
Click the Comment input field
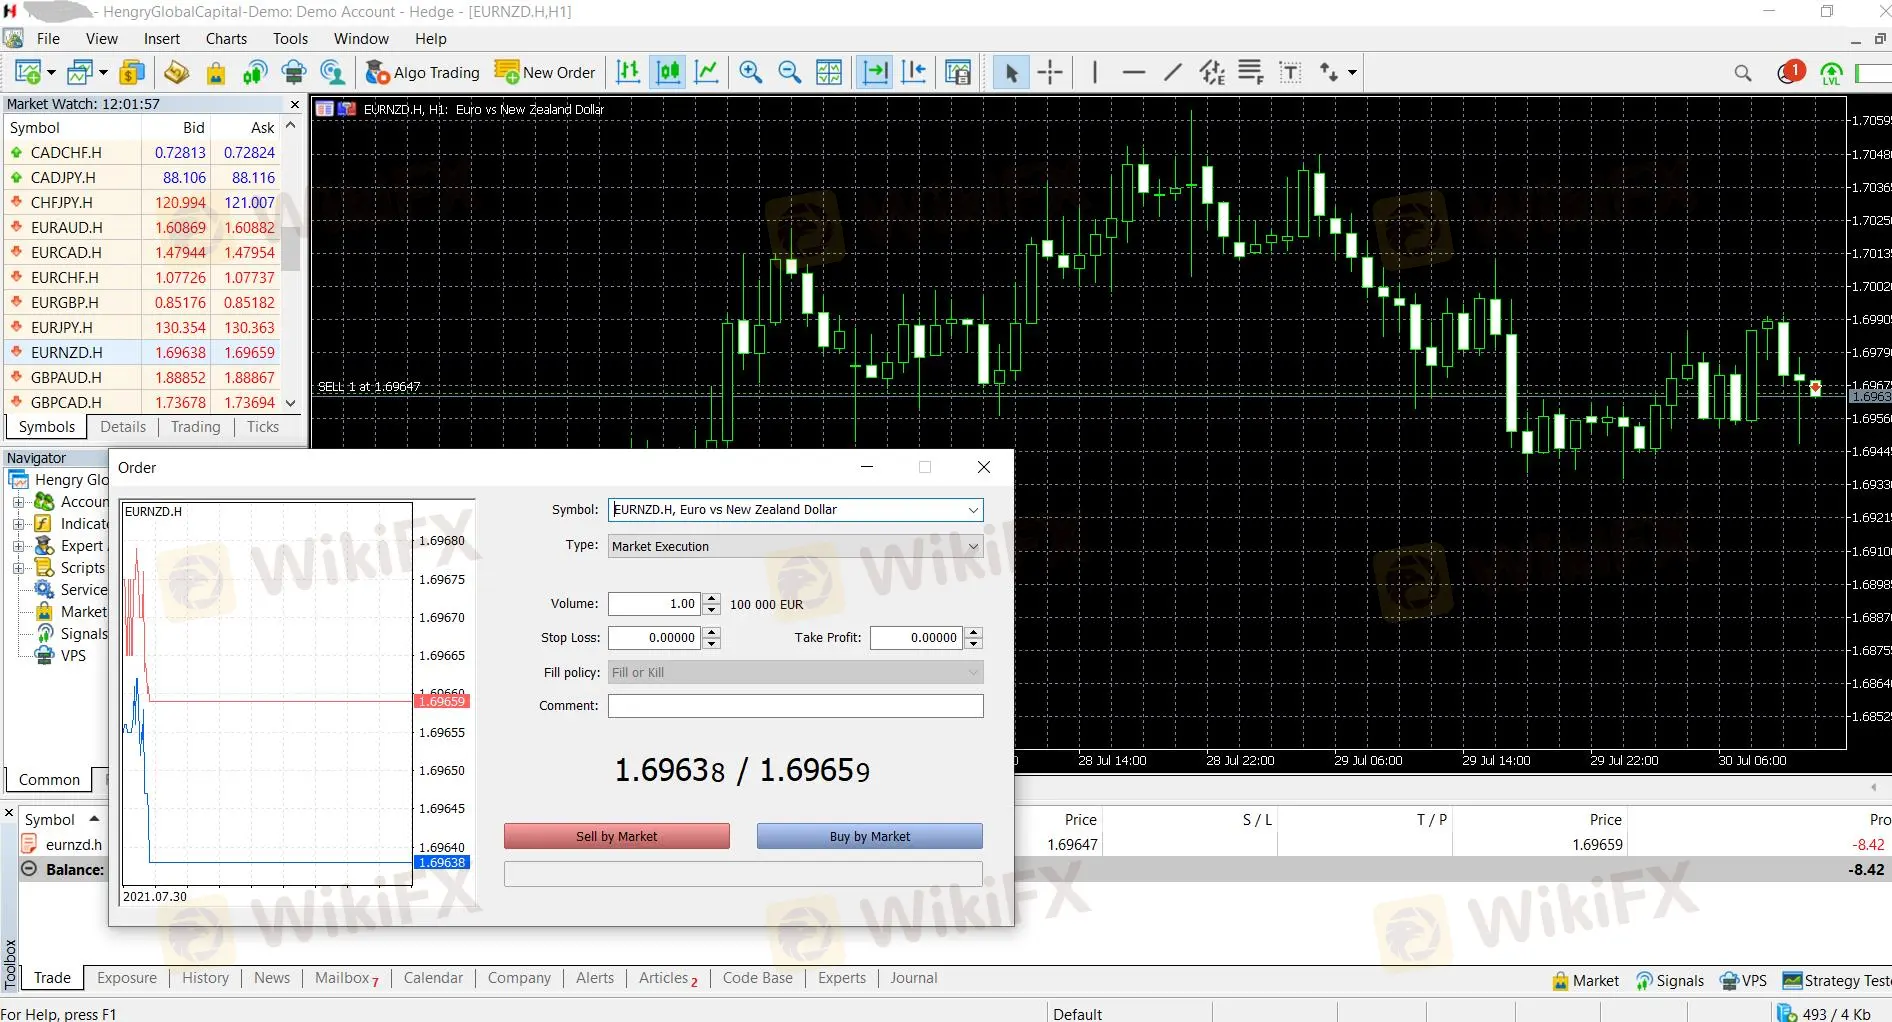795,706
